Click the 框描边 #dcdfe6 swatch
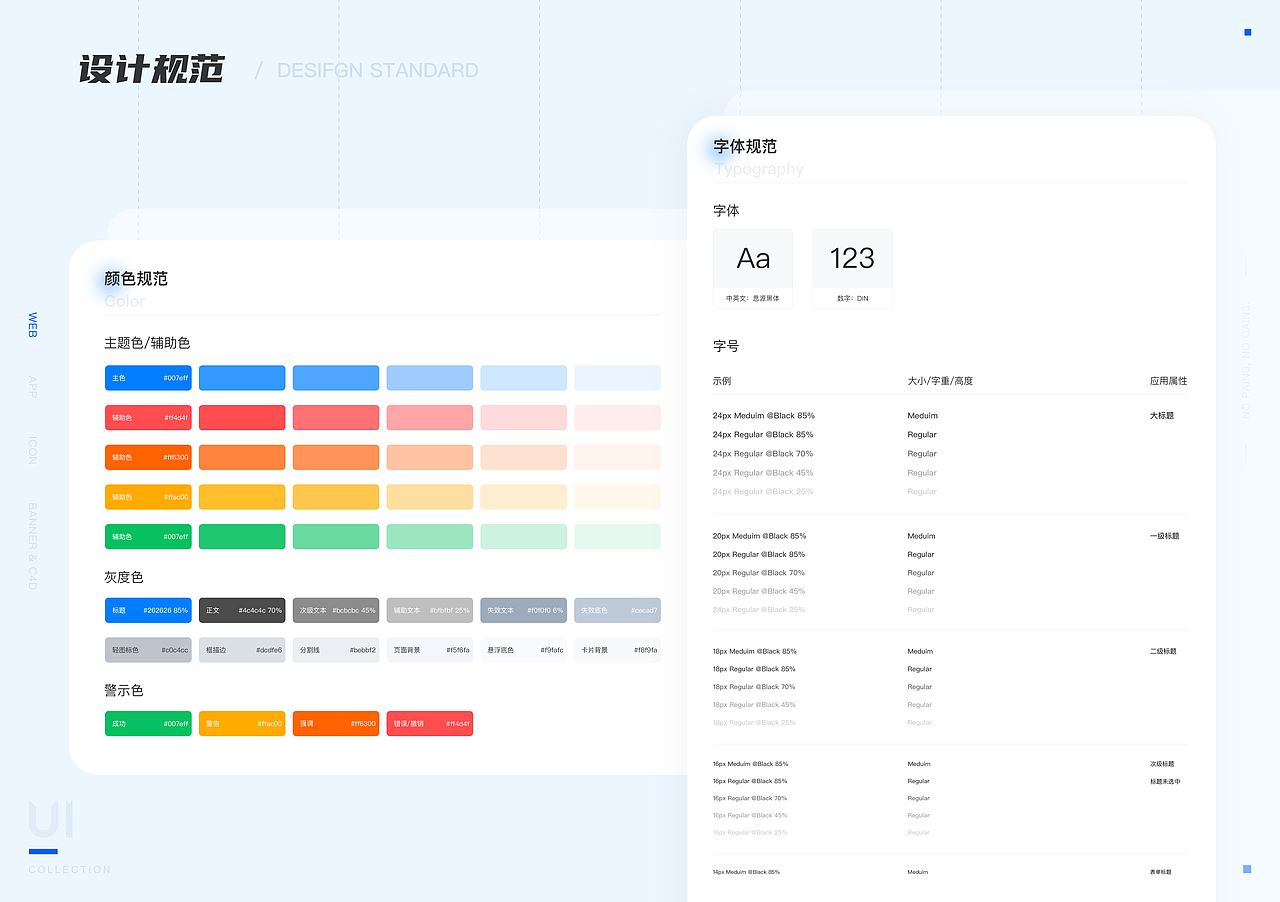 (x=242, y=650)
